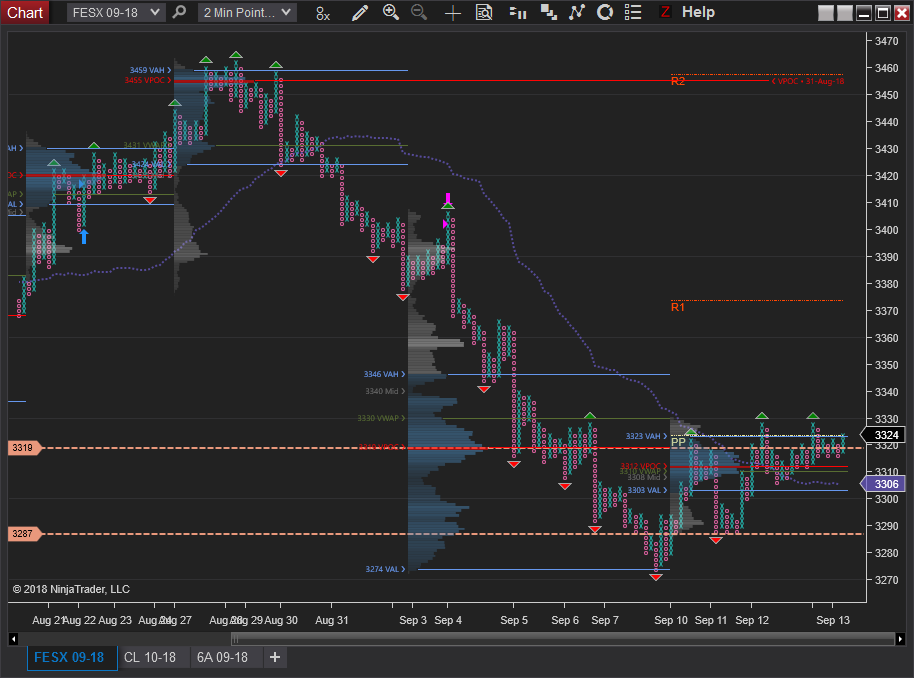Screen dimensions: 914x678
Task: Open the chart properties list icon
Action: (x=633, y=12)
